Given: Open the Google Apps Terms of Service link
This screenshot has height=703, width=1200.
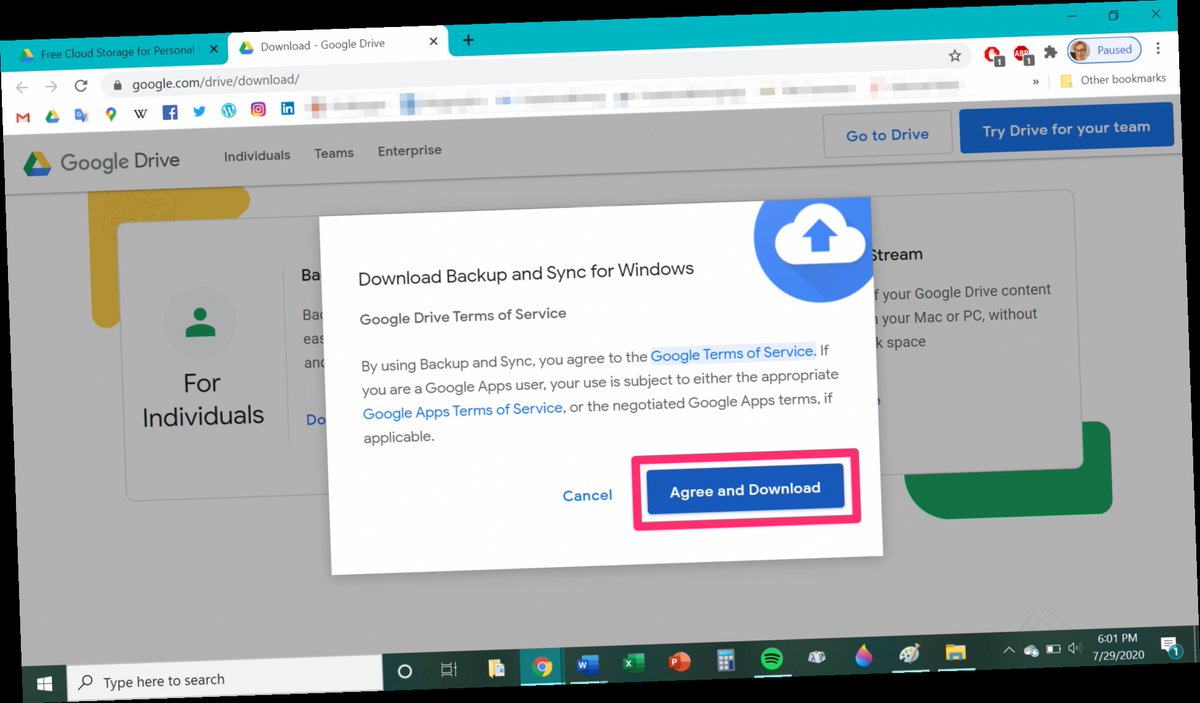Looking at the screenshot, I should pos(463,410).
